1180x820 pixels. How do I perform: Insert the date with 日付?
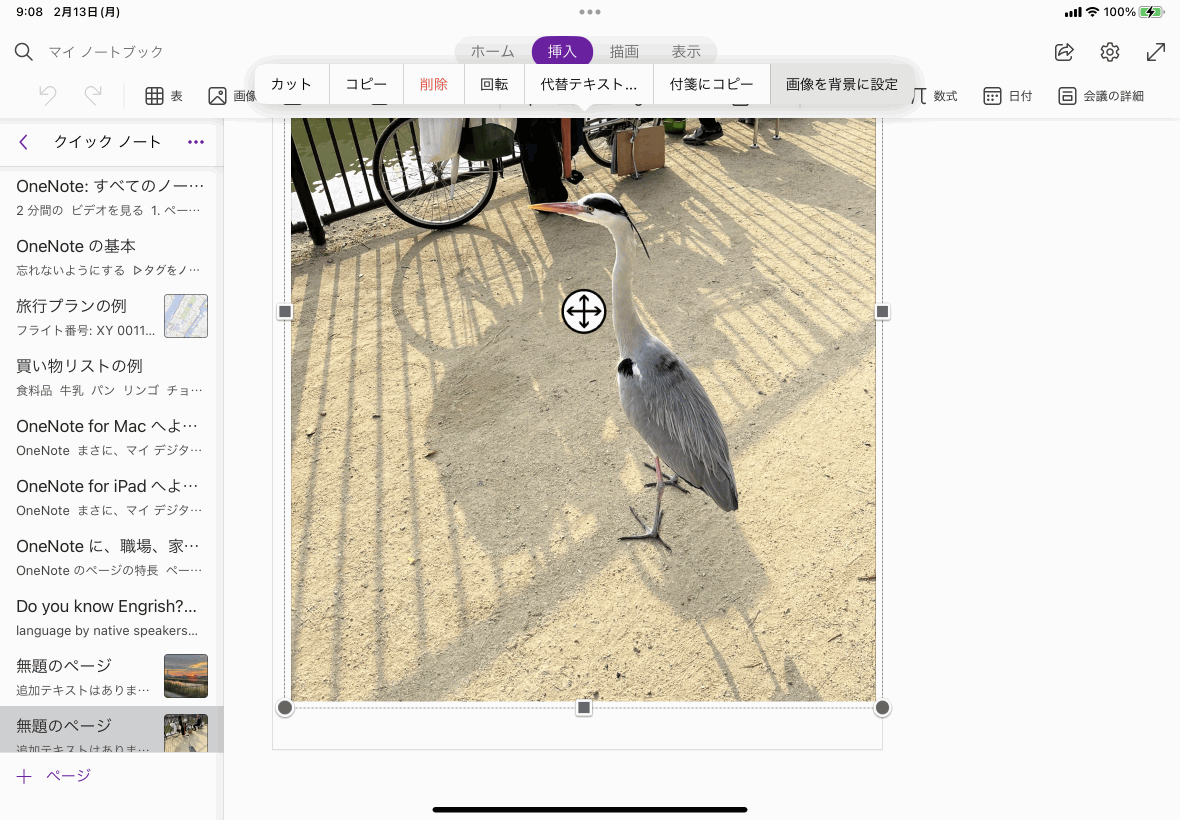1008,96
